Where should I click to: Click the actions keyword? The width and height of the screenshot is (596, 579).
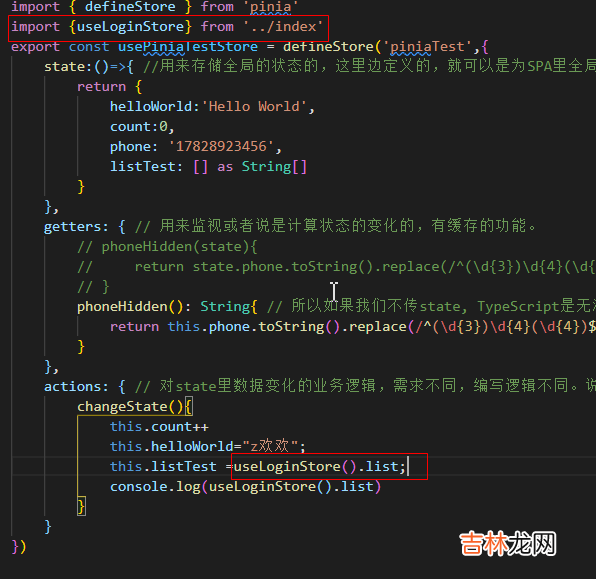tap(72, 387)
